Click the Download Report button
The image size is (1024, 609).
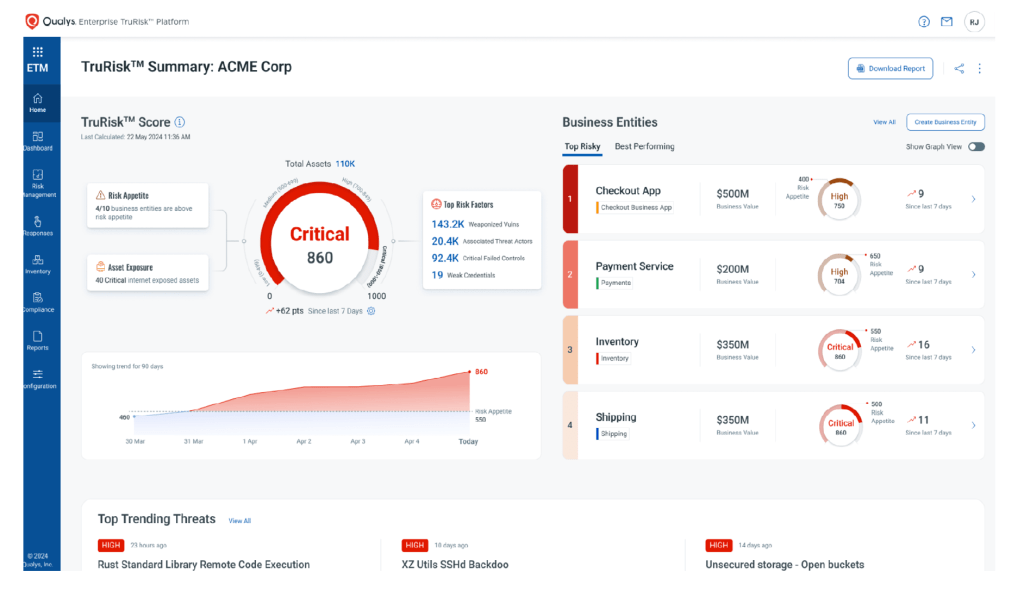(891, 69)
